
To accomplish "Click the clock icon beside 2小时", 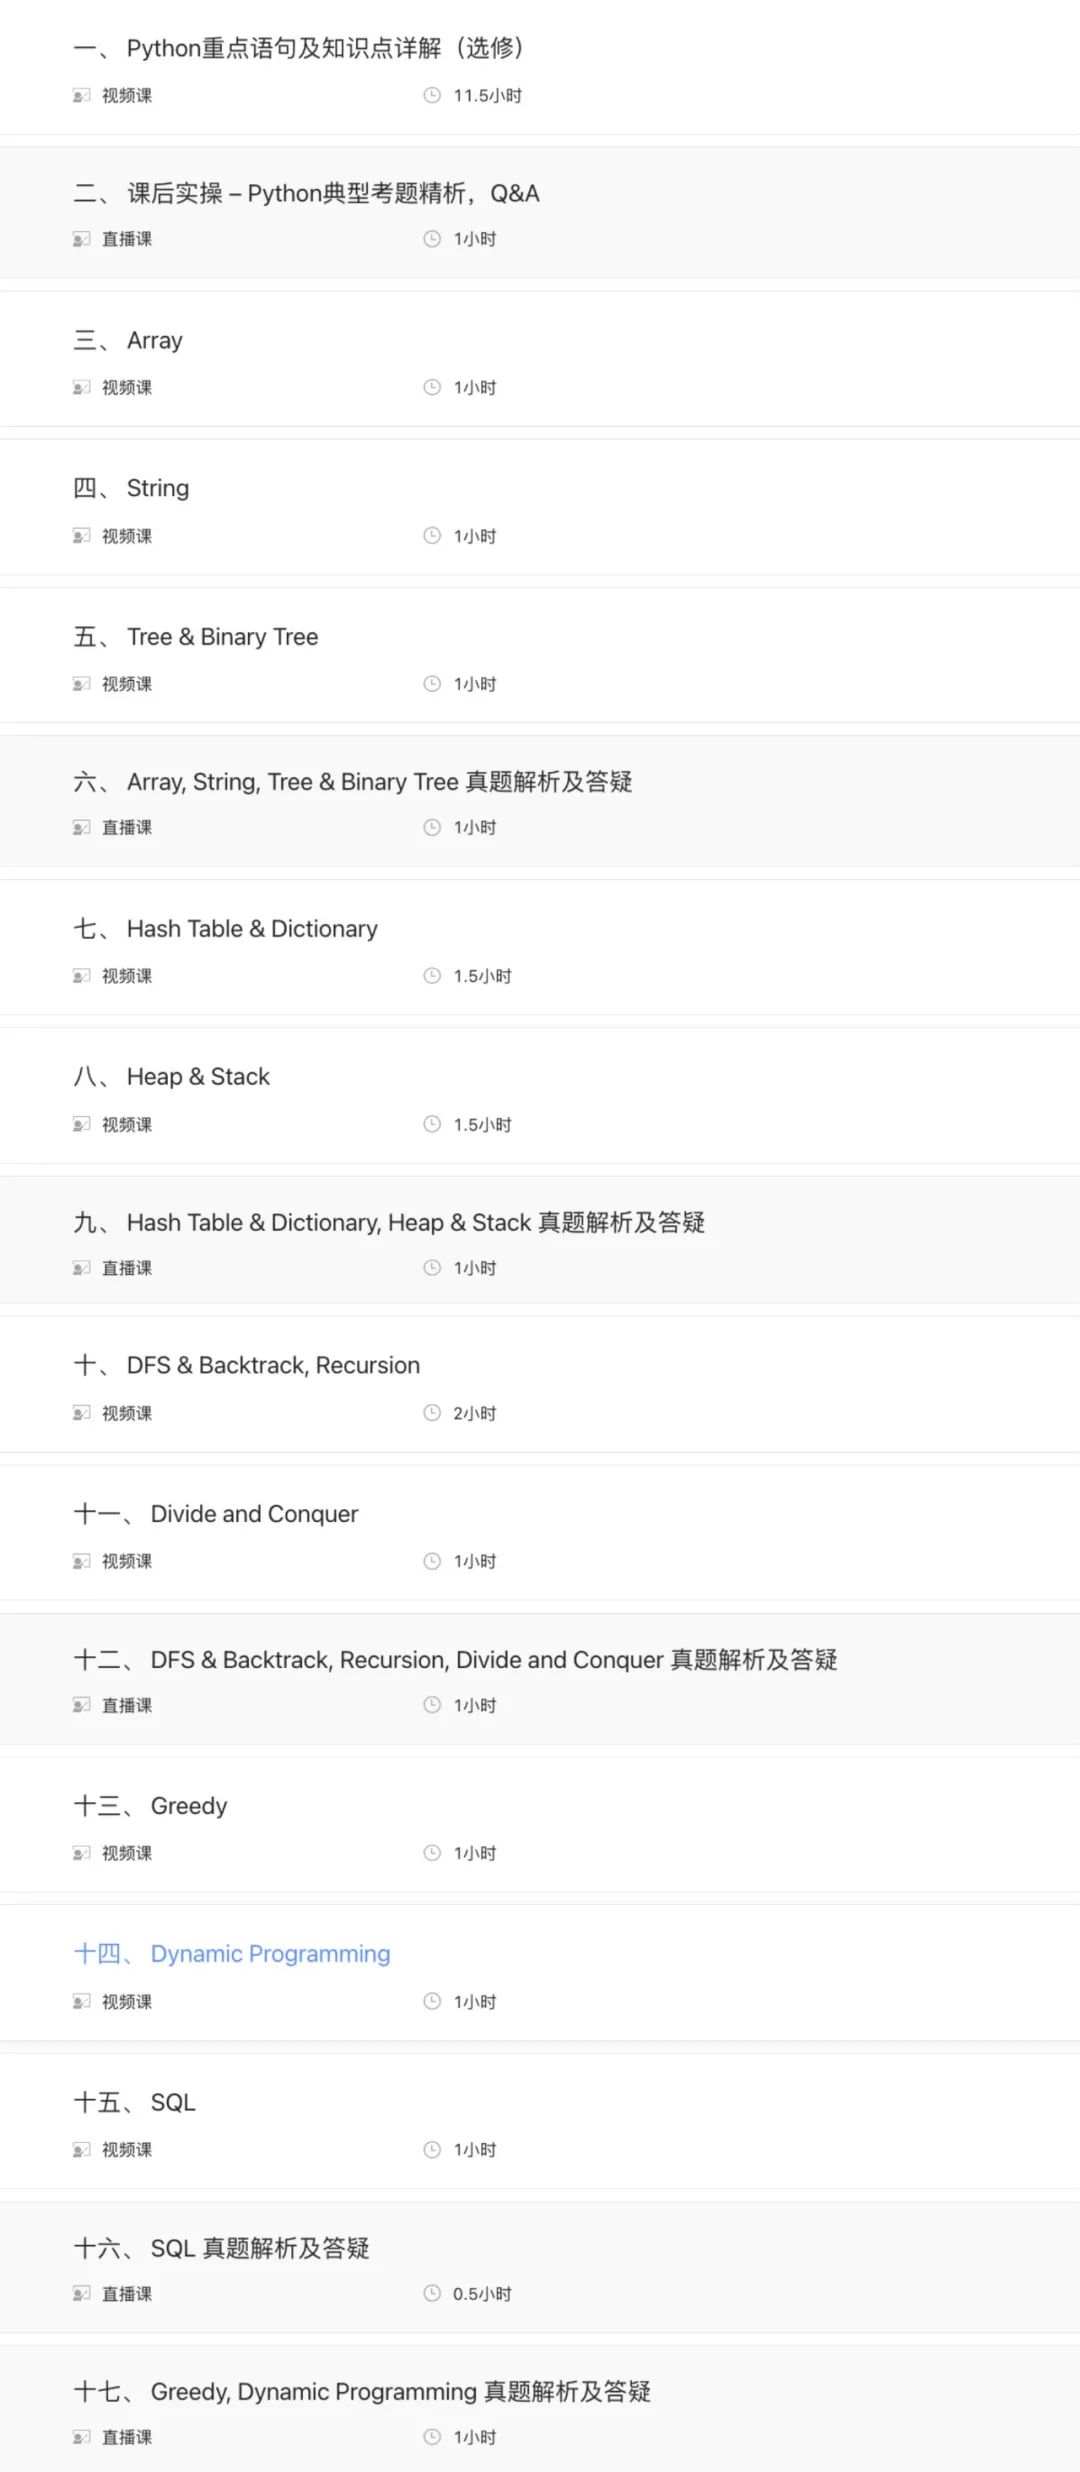I will coord(432,1412).
